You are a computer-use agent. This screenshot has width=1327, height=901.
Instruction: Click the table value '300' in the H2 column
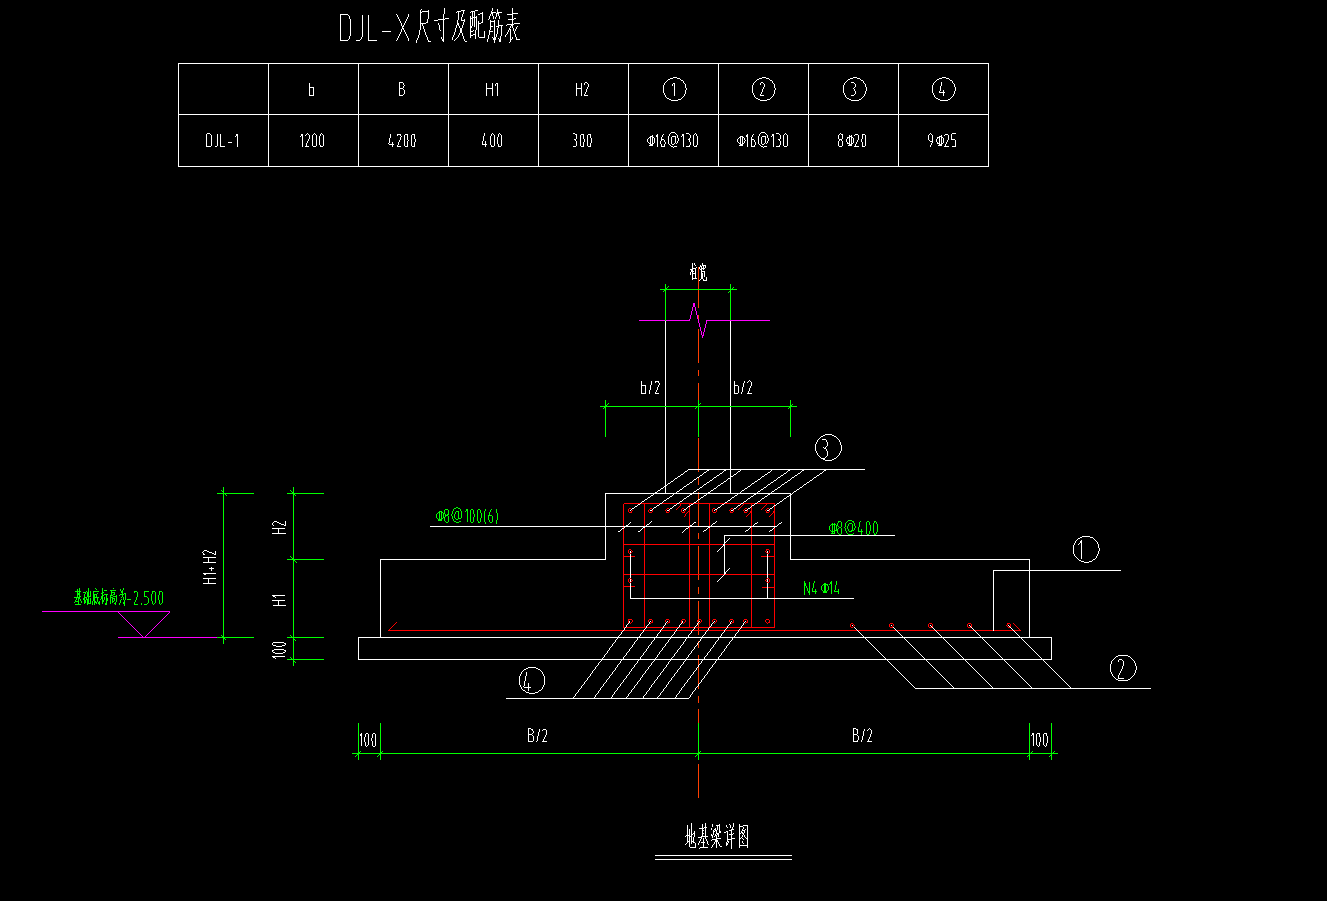click(x=582, y=141)
